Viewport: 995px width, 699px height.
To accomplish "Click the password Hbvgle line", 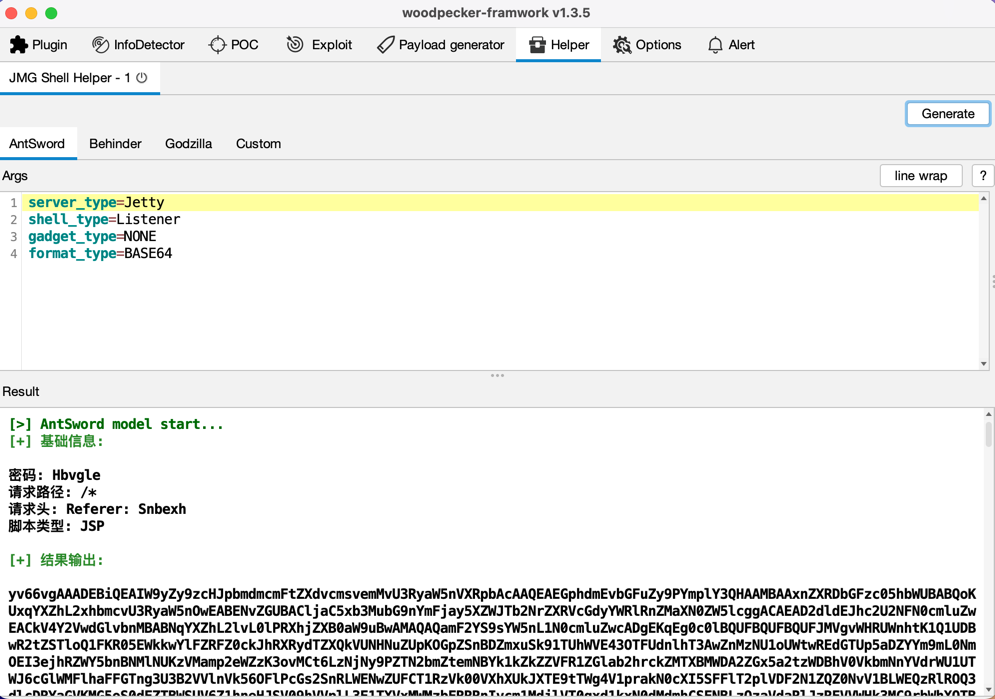I will 55,475.
